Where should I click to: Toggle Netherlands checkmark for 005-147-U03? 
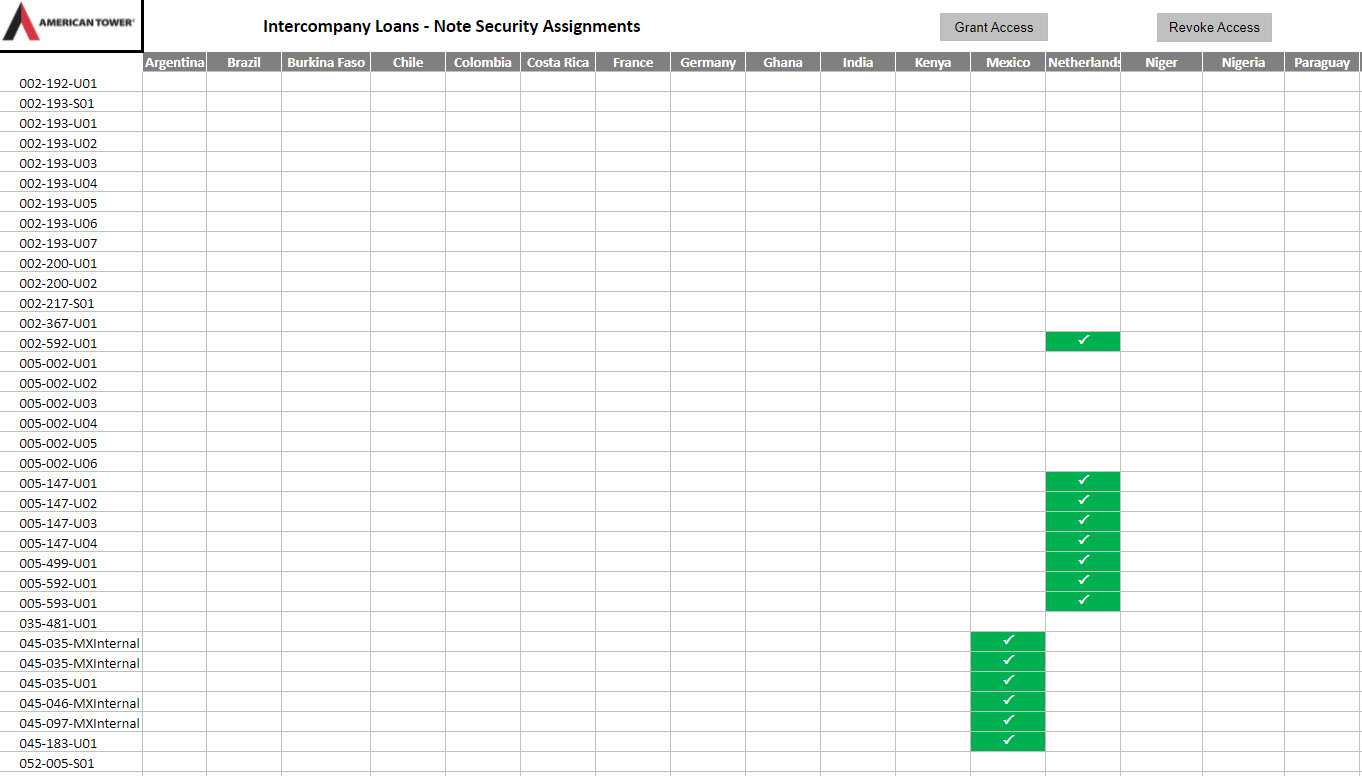pos(1083,522)
